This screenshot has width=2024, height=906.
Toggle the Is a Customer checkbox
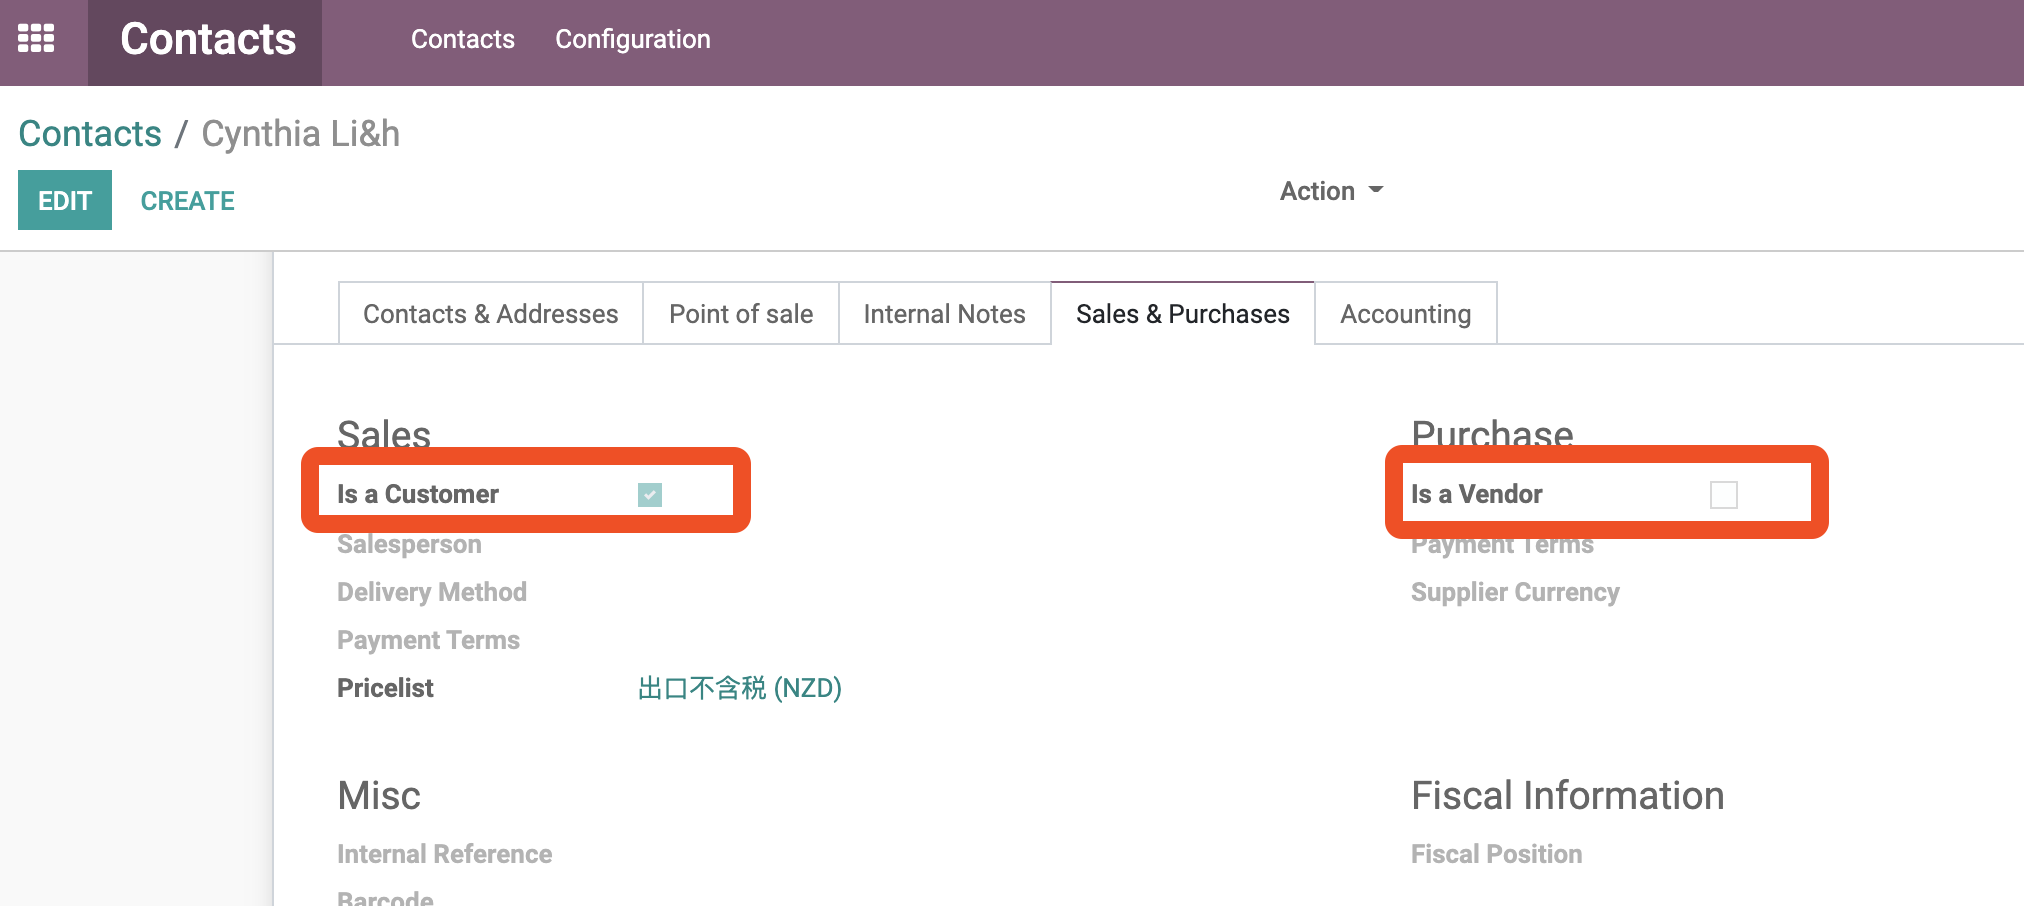tap(650, 495)
